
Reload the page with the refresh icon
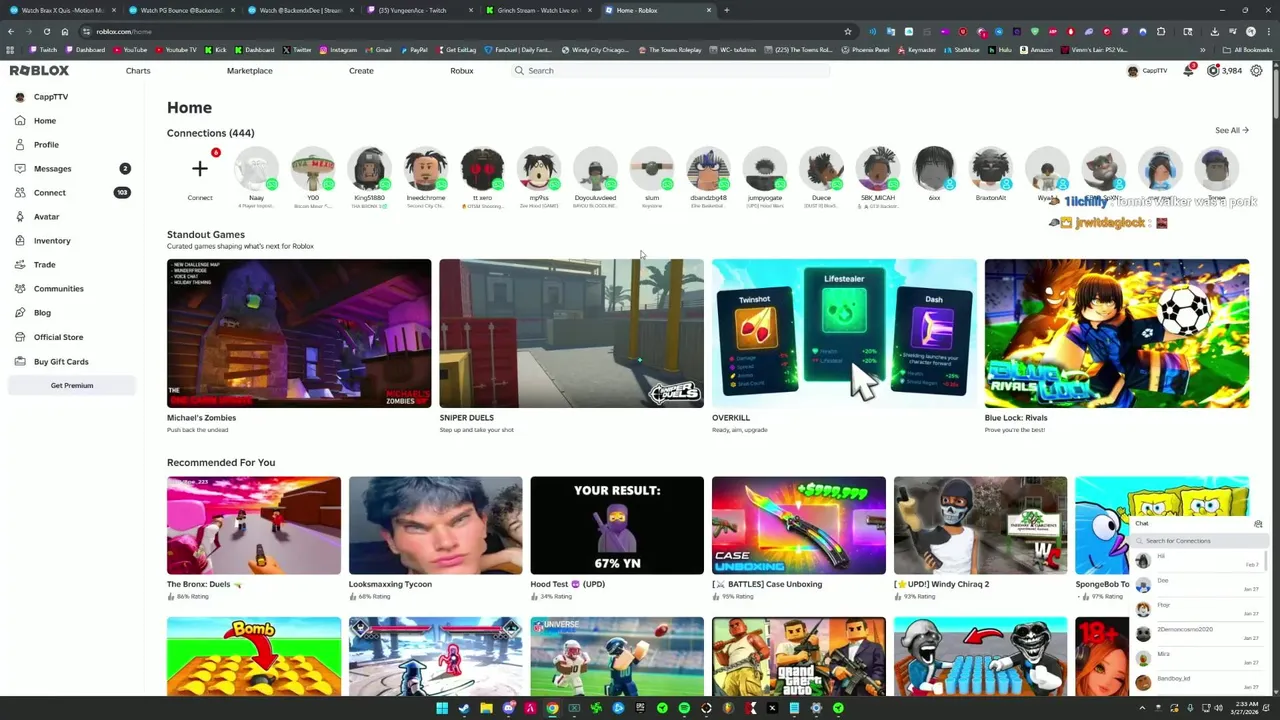point(46,31)
